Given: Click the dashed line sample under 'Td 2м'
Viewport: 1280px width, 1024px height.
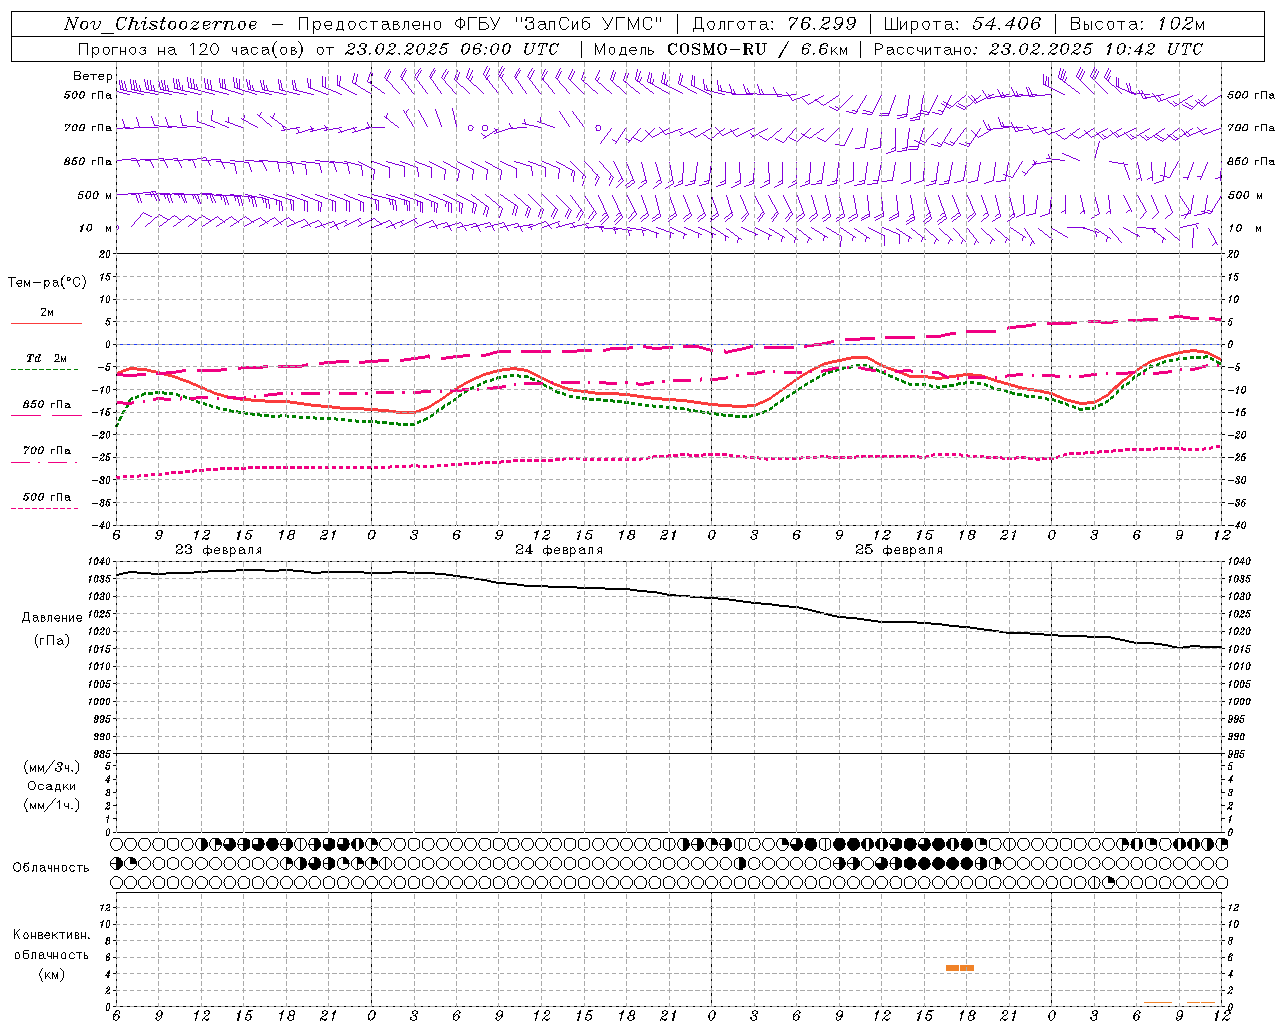Looking at the screenshot, I should (45, 370).
